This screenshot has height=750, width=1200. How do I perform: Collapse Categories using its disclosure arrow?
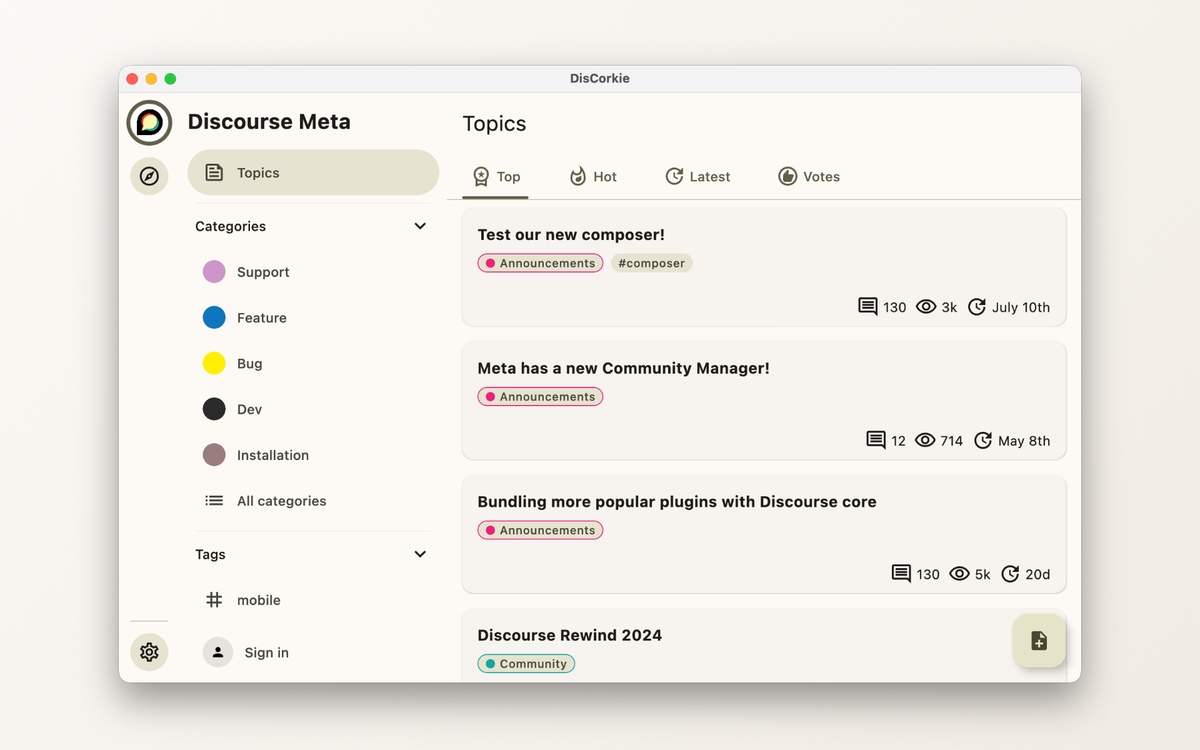tap(420, 226)
